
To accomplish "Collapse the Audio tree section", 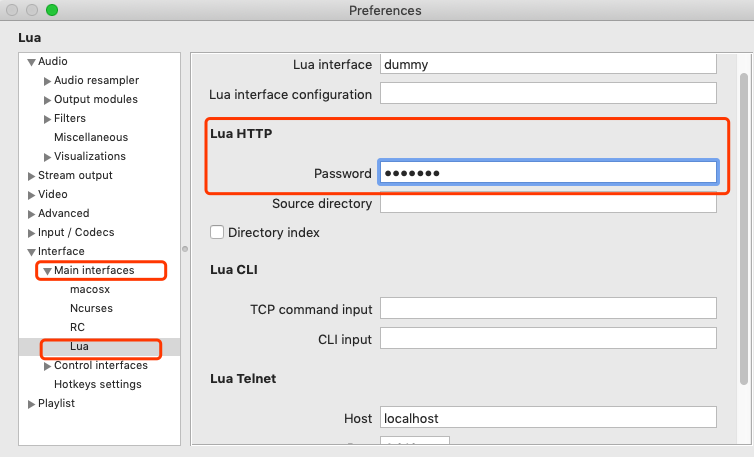I will click(30, 62).
